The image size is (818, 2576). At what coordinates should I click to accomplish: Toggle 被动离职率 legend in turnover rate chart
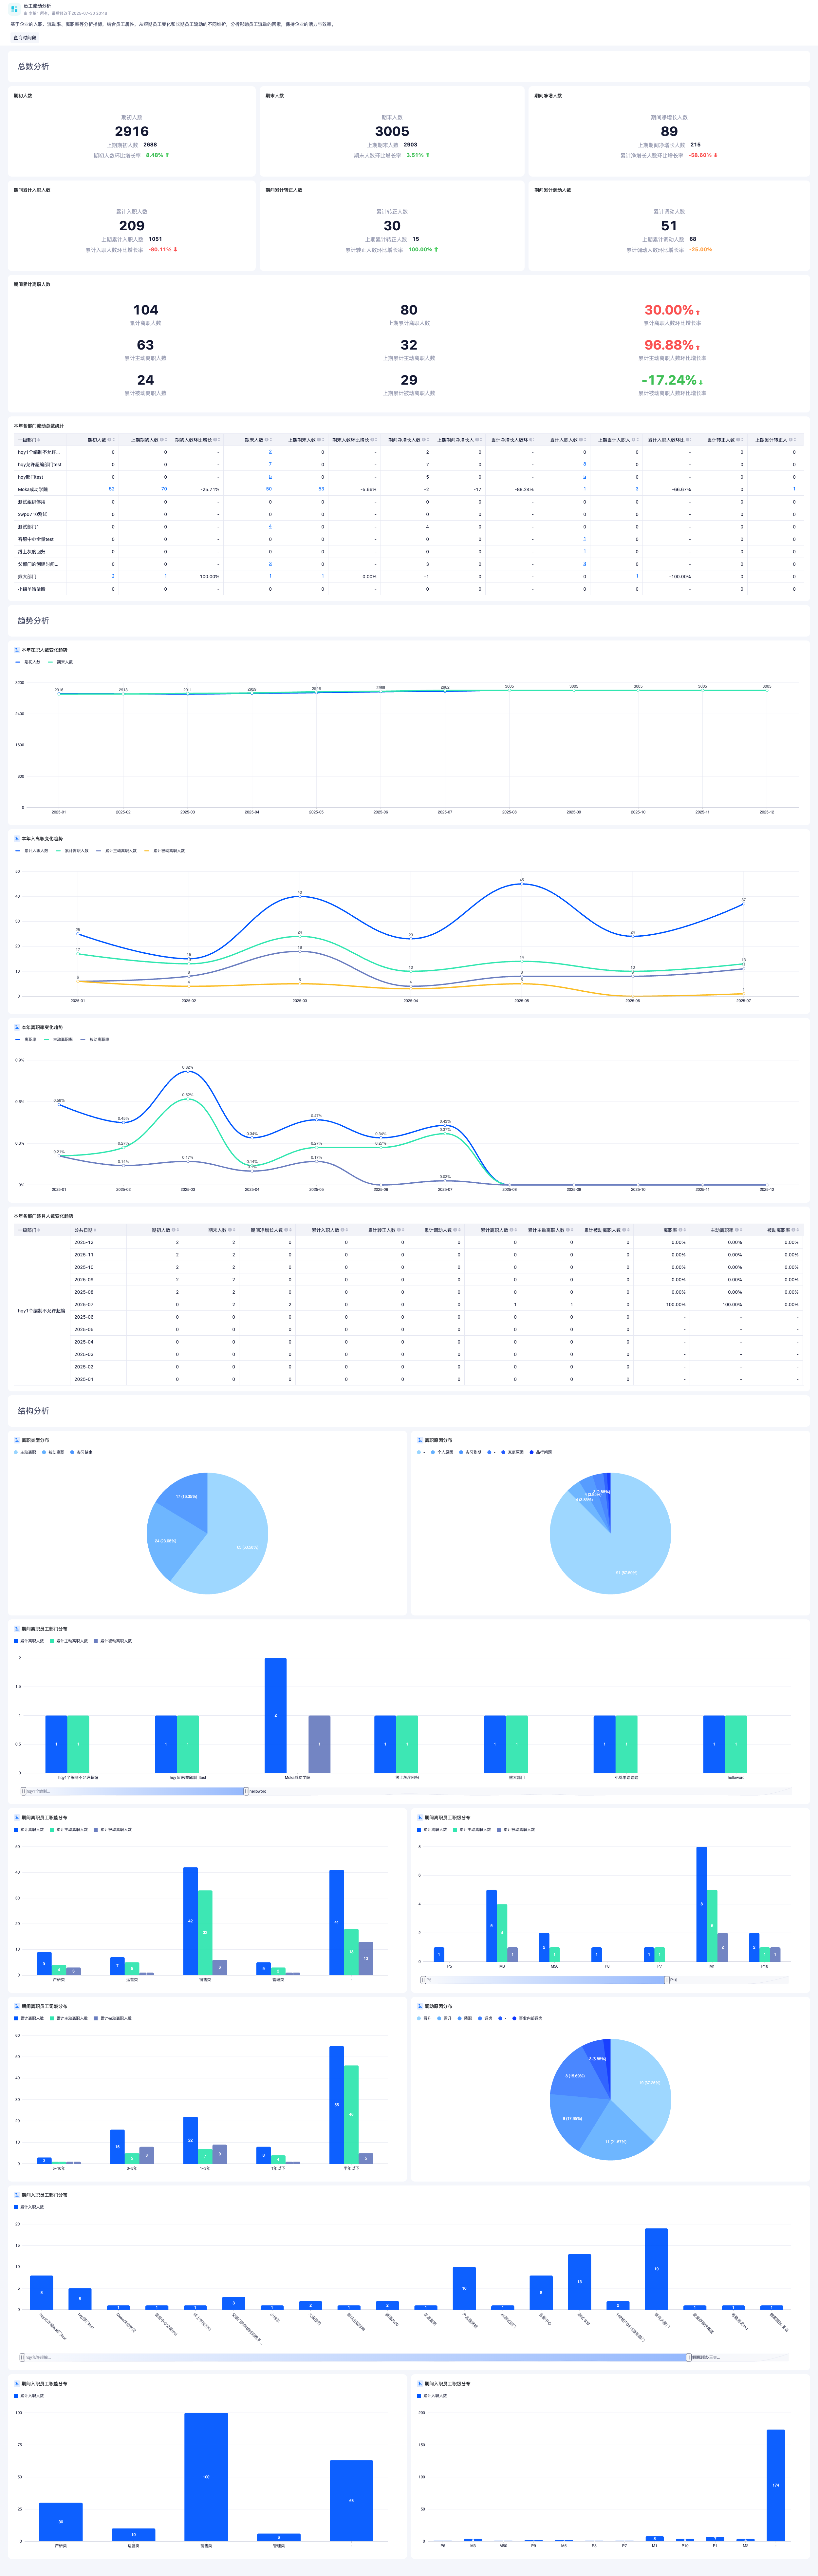click(x=95, y=1039)
